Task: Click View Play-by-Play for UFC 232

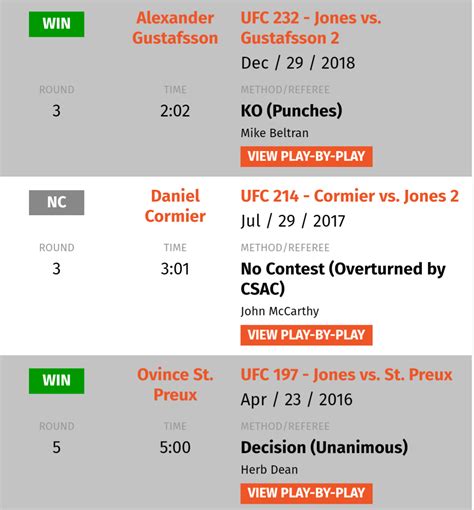Action: pyautogui.click(x=306, y=156)
